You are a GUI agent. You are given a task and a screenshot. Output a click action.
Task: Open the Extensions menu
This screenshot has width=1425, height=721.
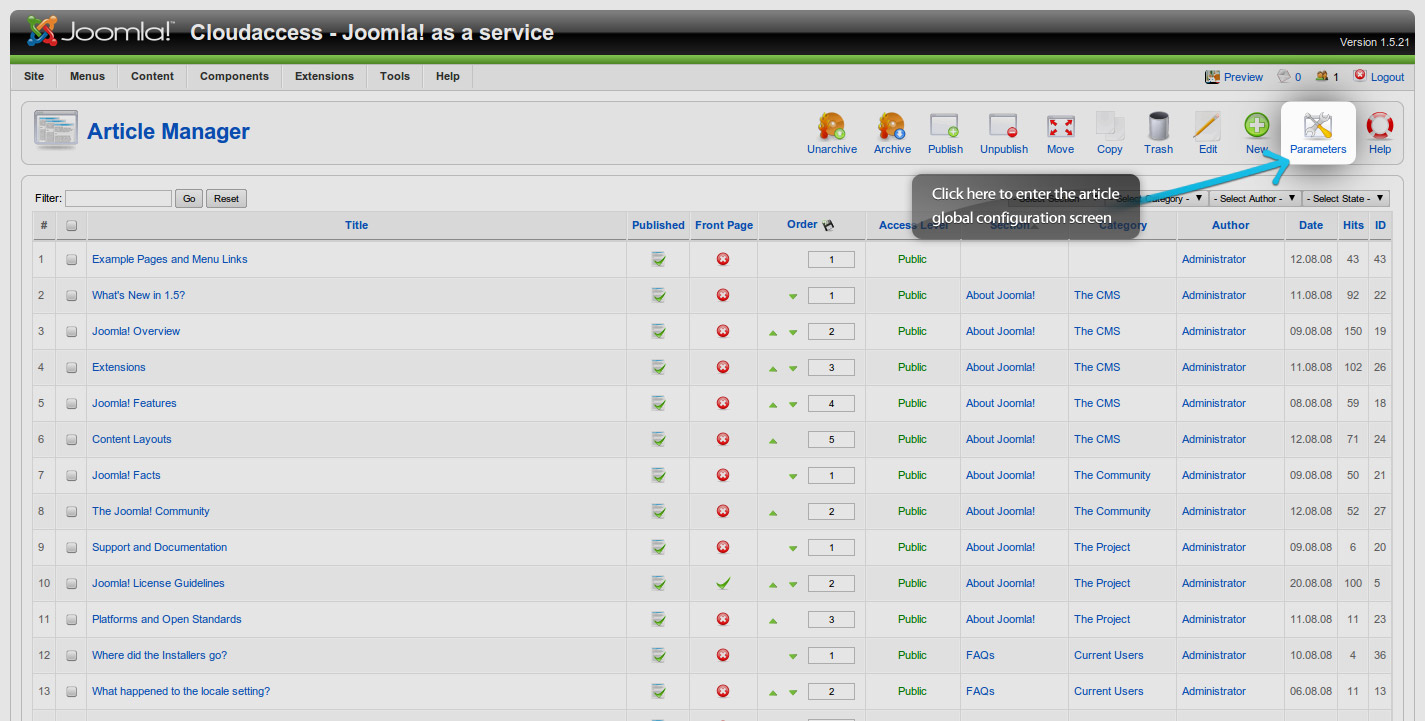pyautogui.click(x=324, y=76)
